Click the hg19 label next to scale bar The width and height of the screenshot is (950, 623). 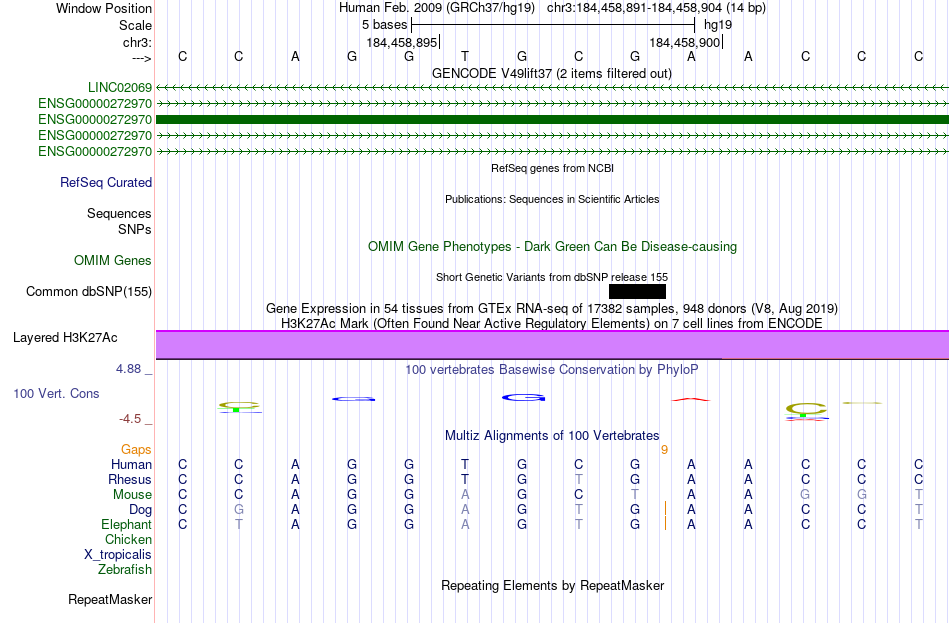[717, 25]
